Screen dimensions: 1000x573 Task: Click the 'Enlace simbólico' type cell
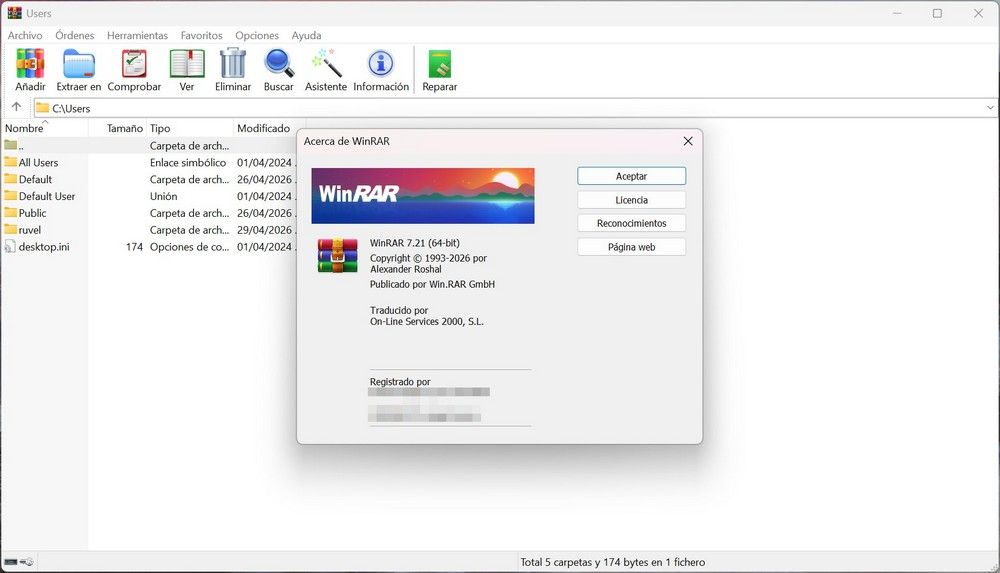[188, 163]
